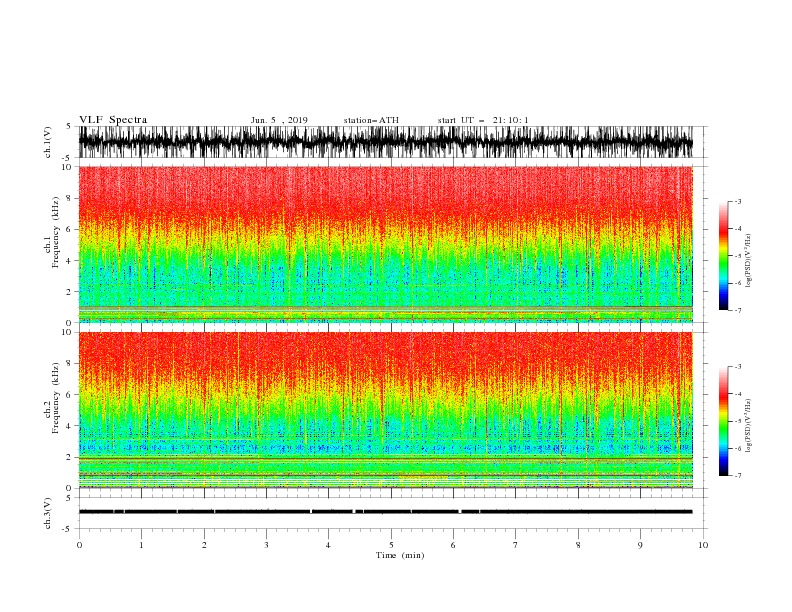792x612 pixels.
Task: Click the "3" tick on the Time axis
Action: coord(266,545)
